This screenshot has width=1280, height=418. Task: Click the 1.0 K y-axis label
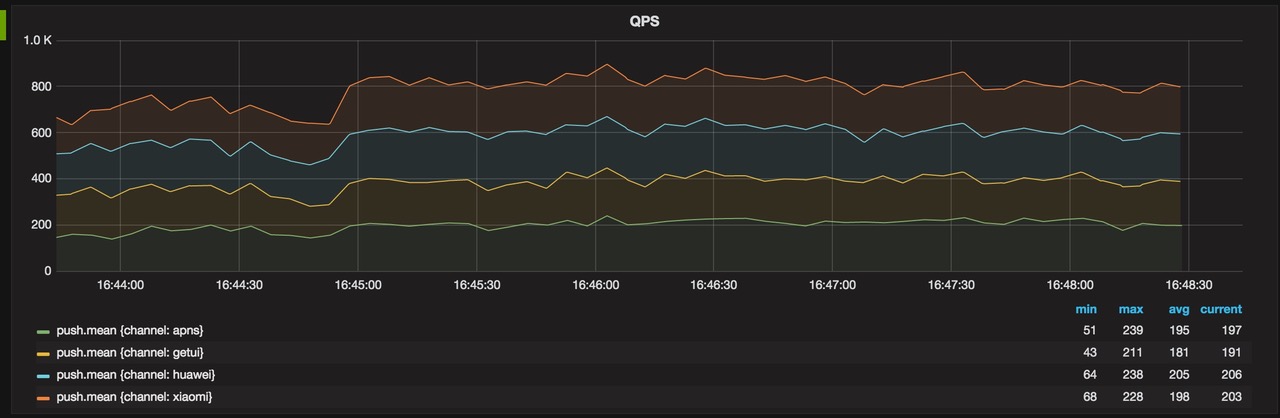tap(38, 40)
